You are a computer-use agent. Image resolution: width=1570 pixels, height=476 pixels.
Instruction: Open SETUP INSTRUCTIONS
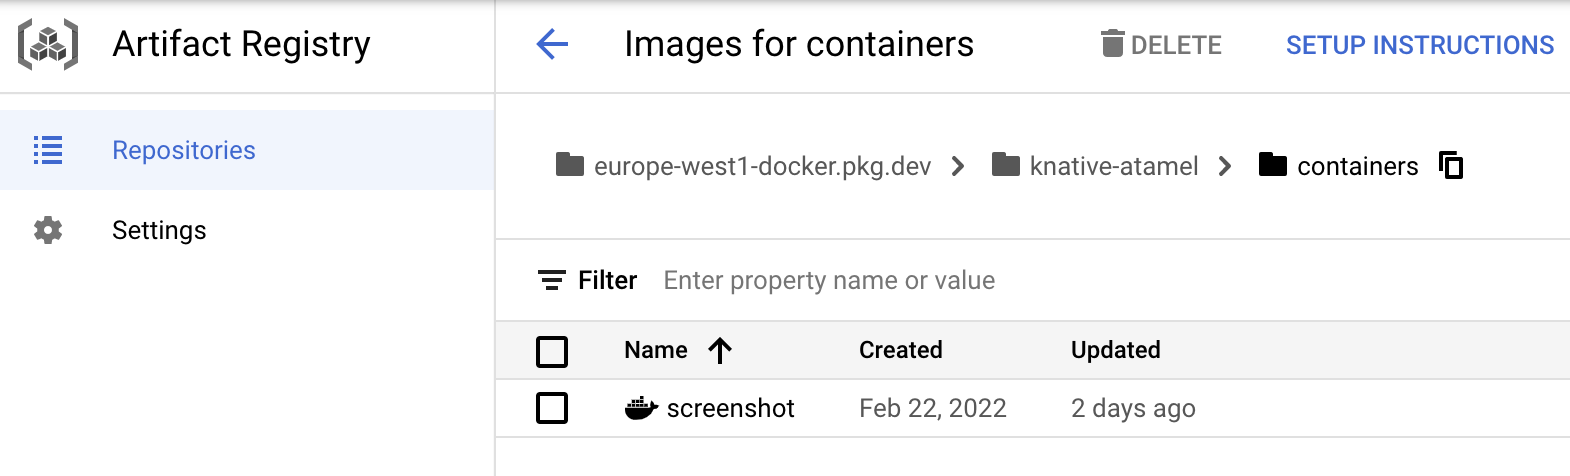pos(1419,45)
